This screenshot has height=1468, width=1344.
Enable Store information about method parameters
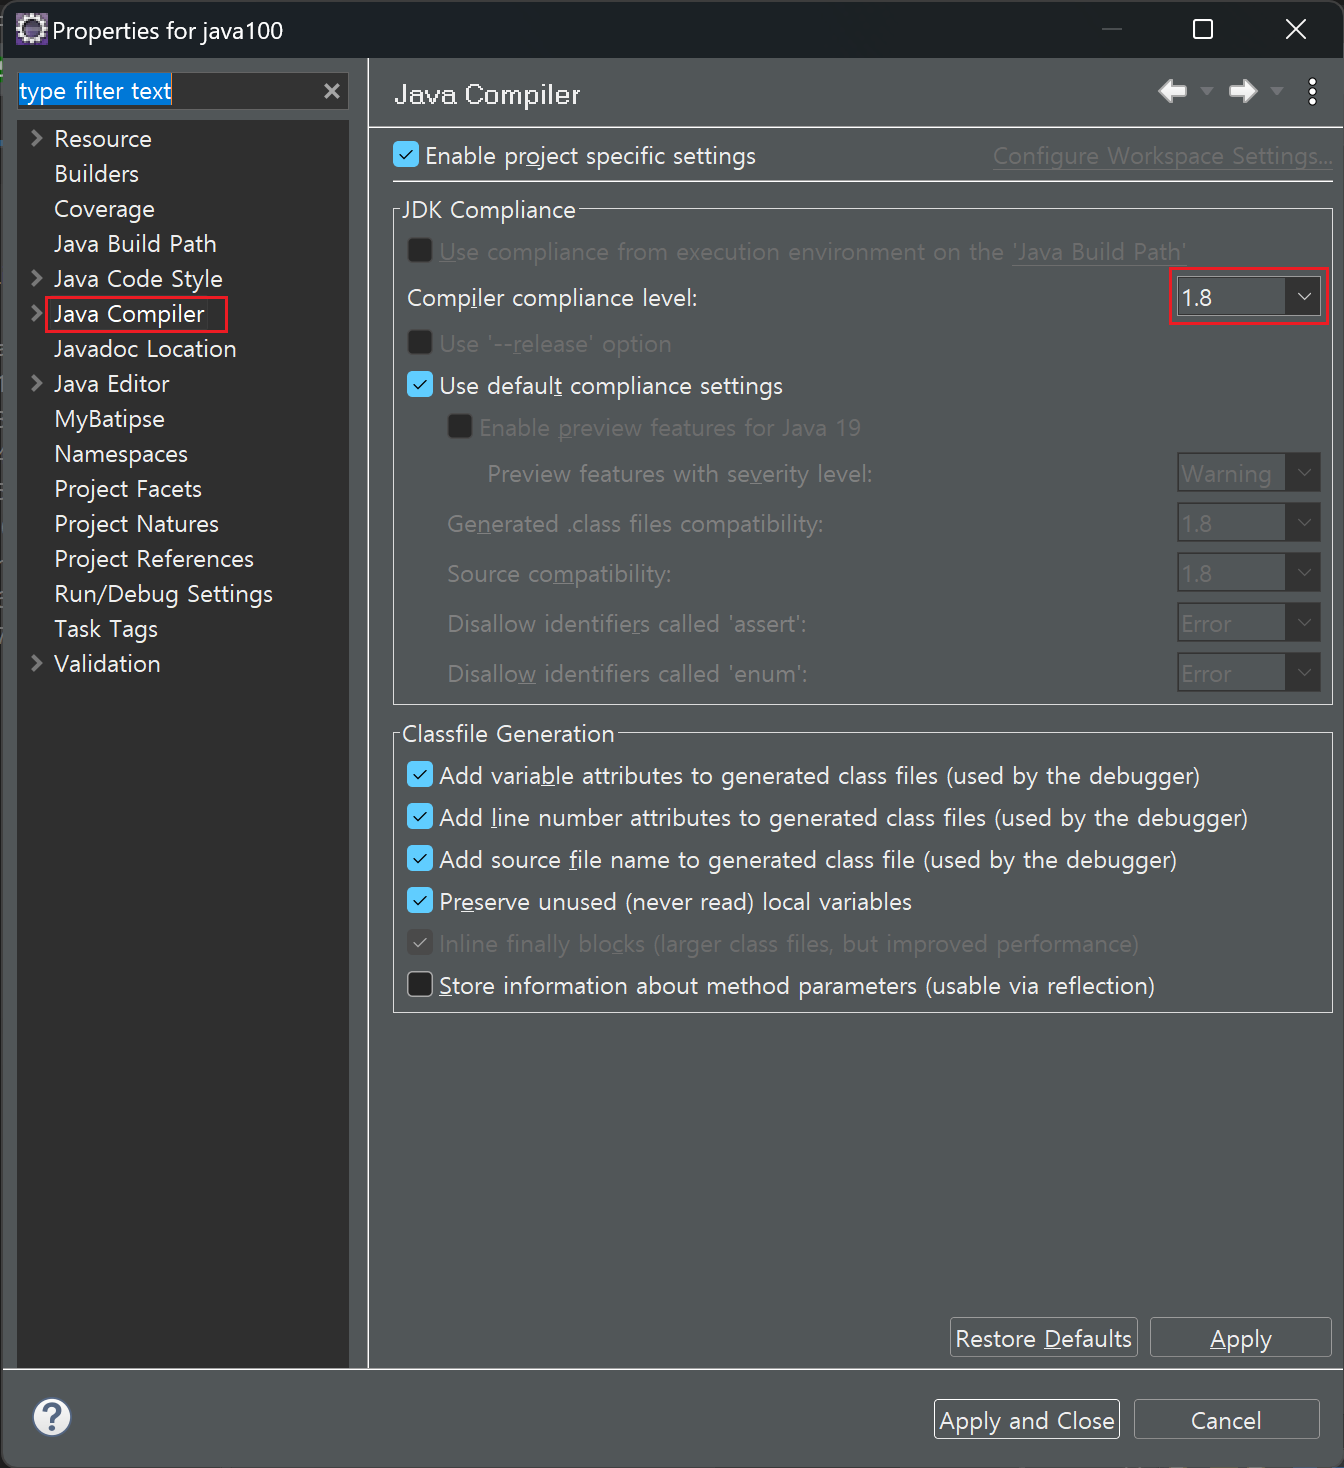(420, 985)
